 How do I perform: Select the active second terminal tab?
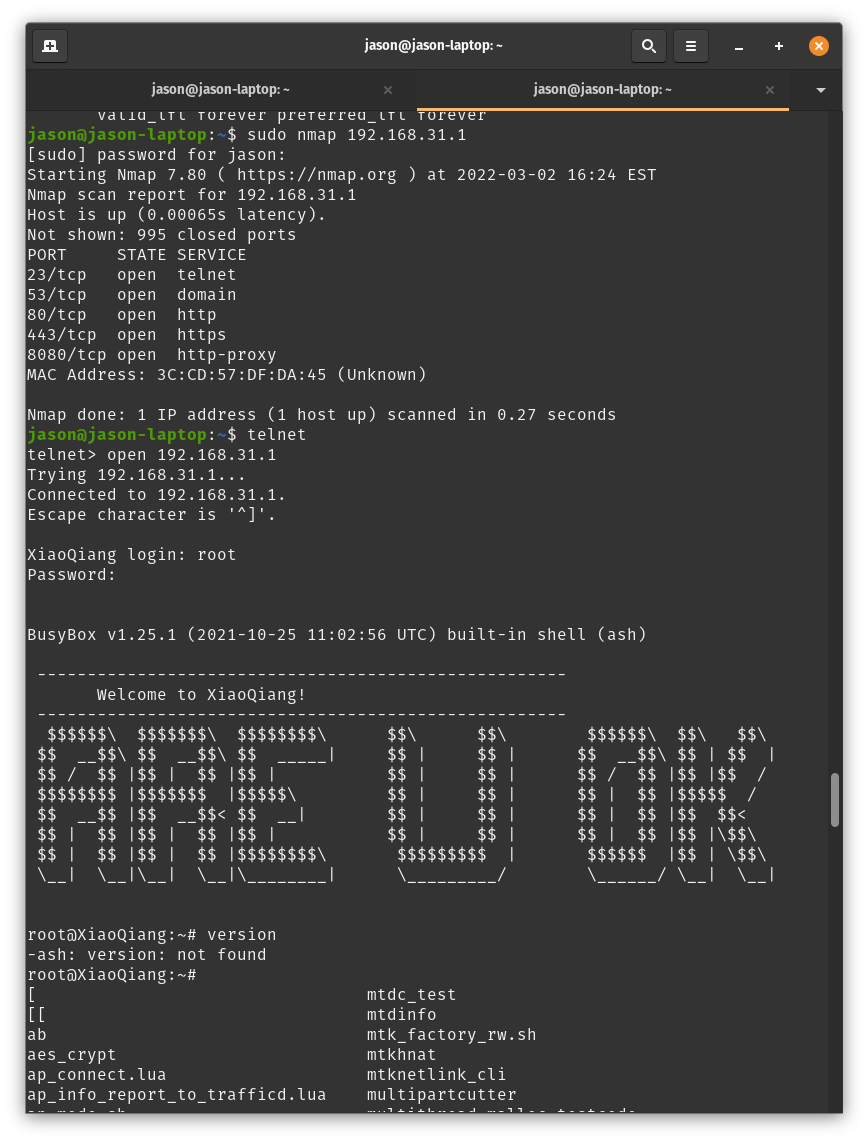(603, 90)
